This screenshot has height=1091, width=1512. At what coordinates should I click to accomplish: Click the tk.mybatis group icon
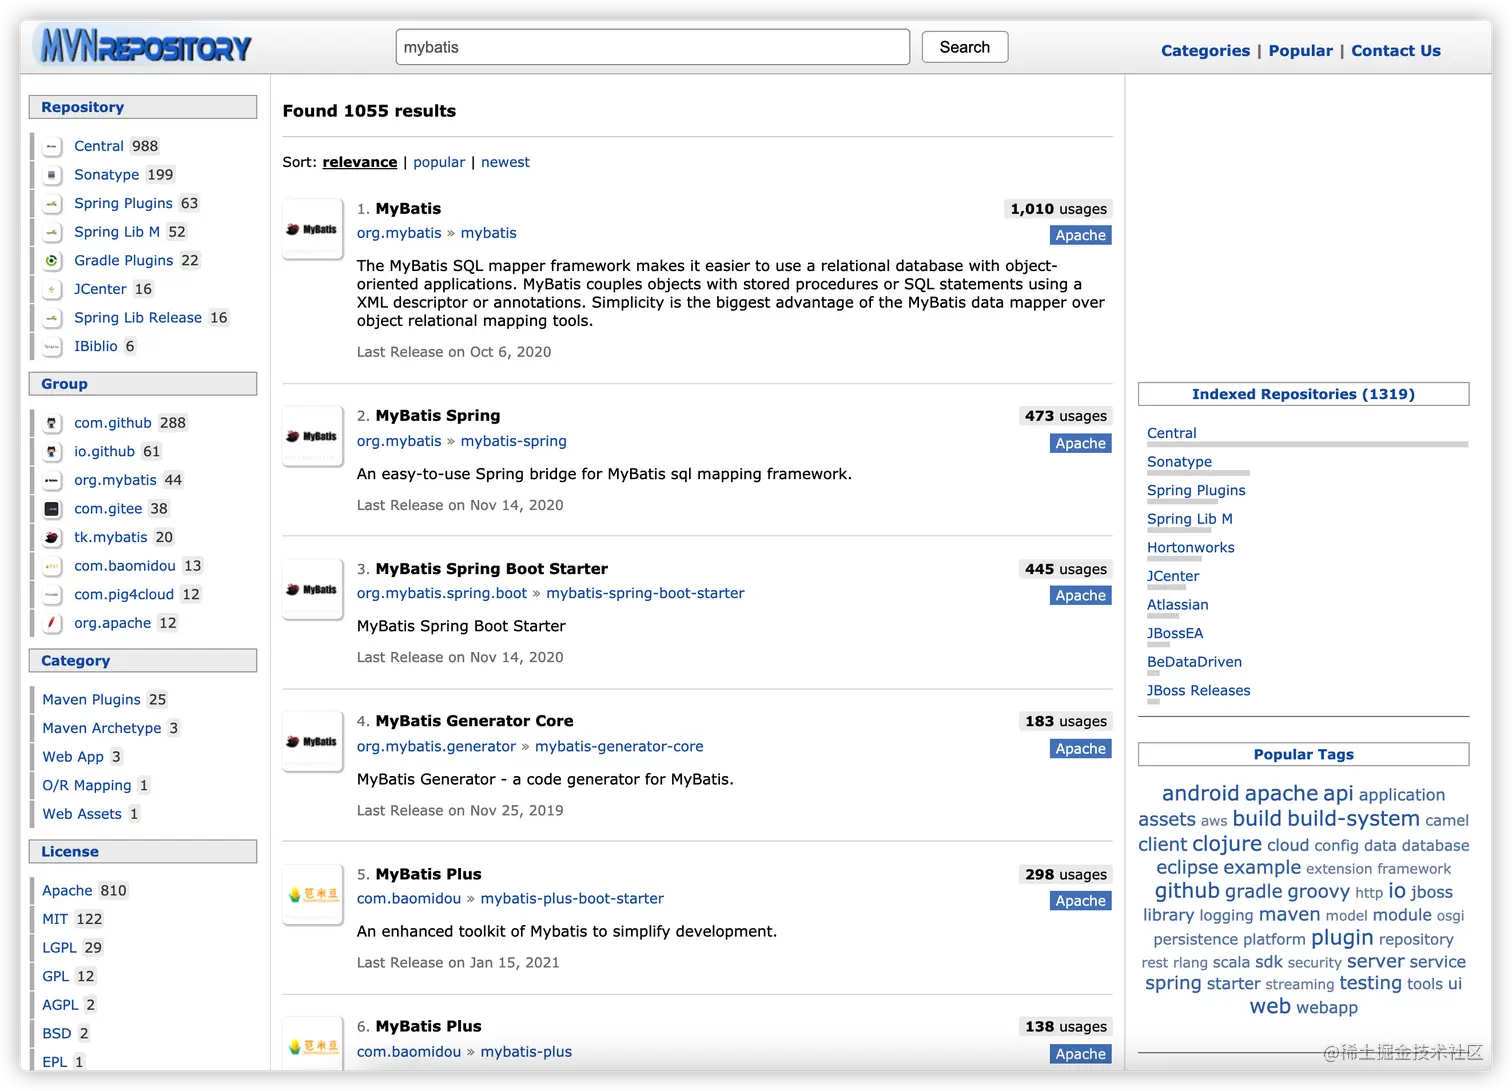coord(52,538)
